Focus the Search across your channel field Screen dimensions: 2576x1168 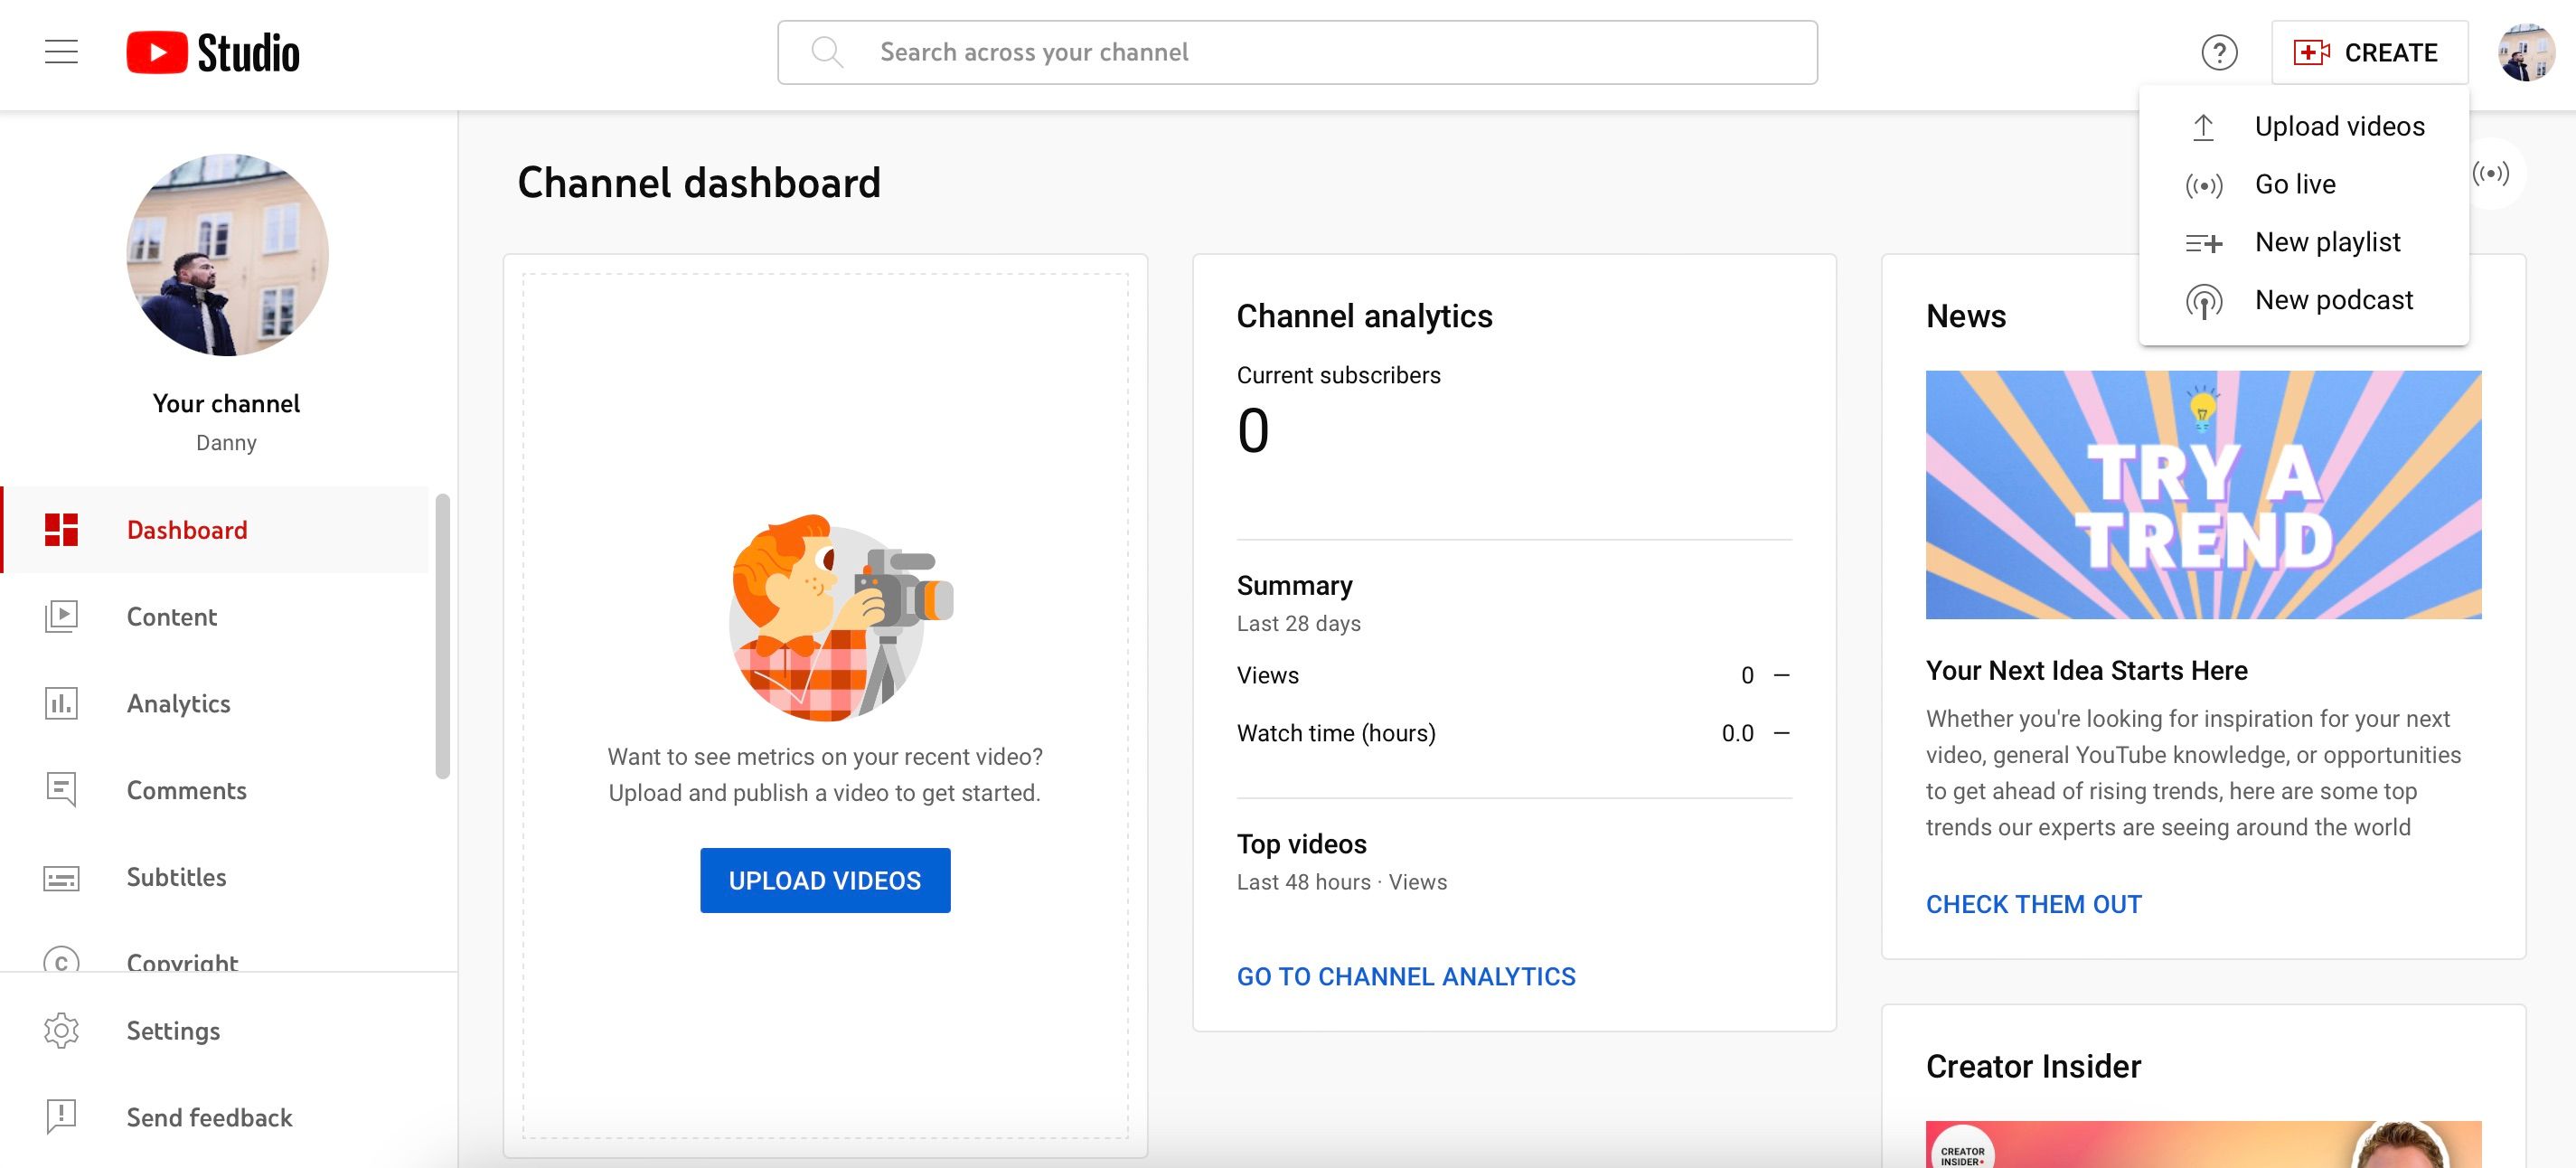[x=1297, y=52]
